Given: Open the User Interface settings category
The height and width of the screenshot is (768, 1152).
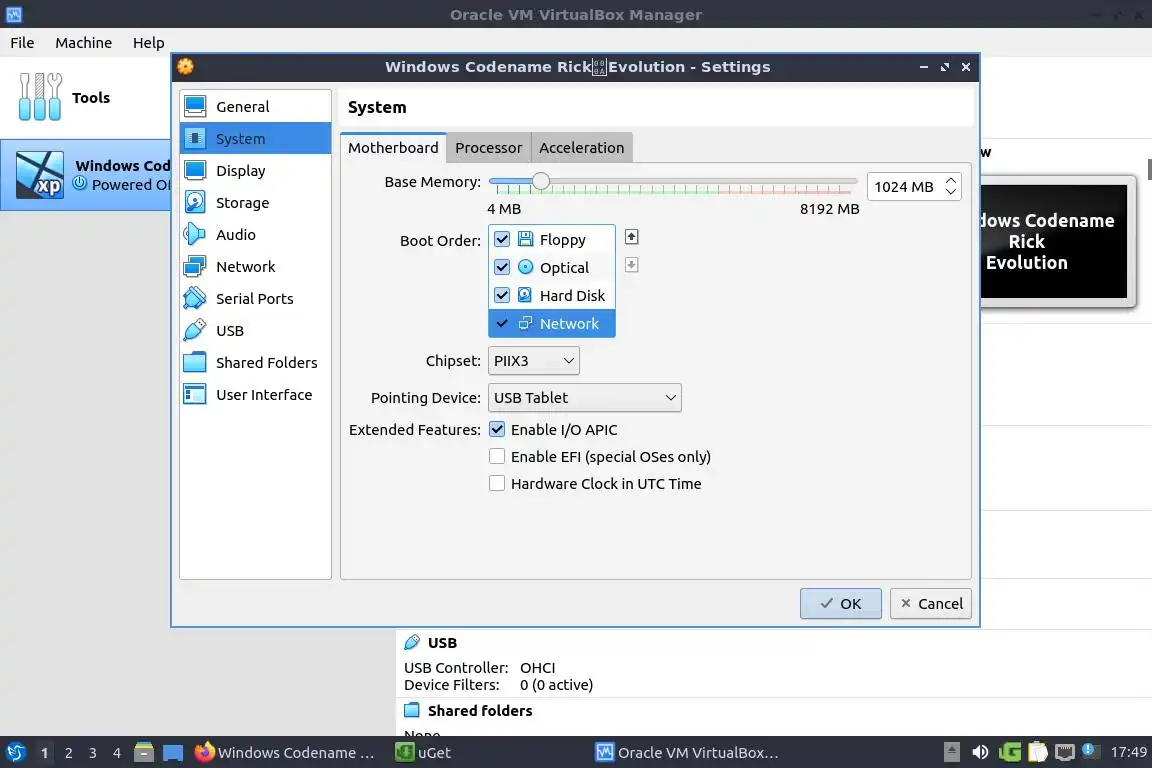Looking at the screenshot, I should (x=255, y=394).
